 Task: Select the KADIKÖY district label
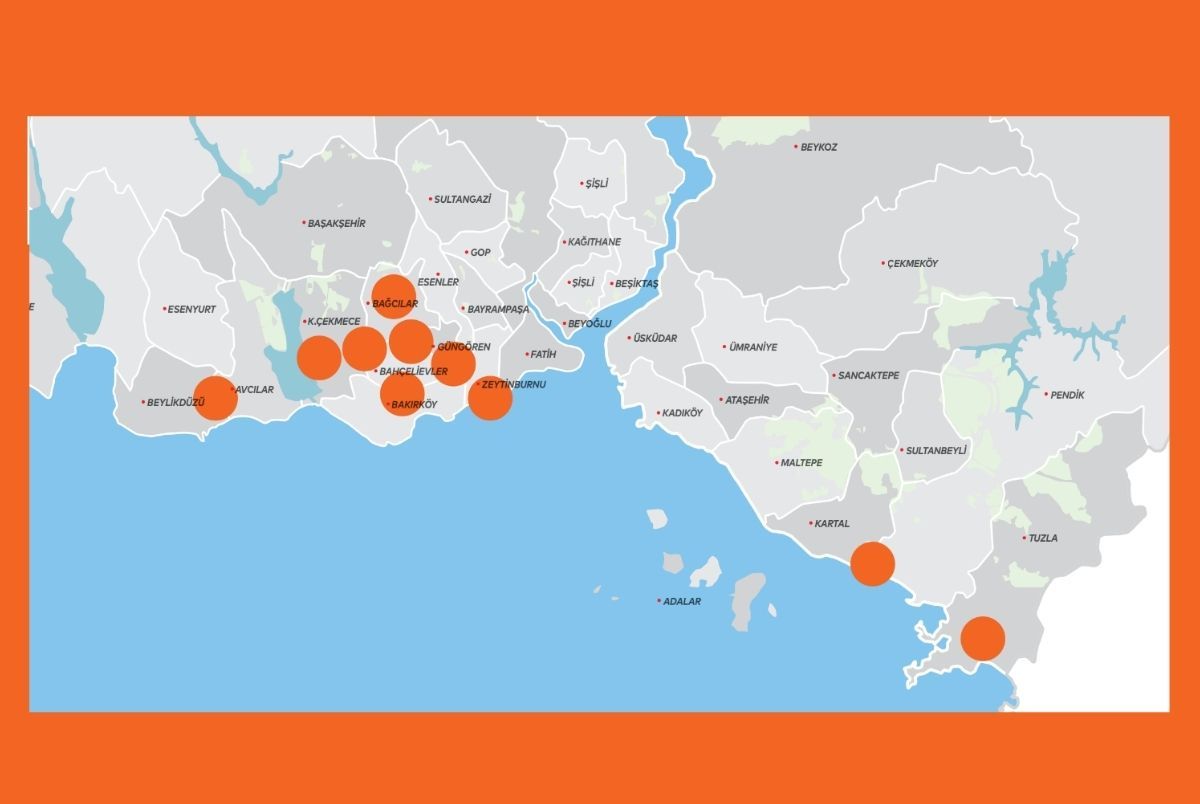[x=682, y=413]
